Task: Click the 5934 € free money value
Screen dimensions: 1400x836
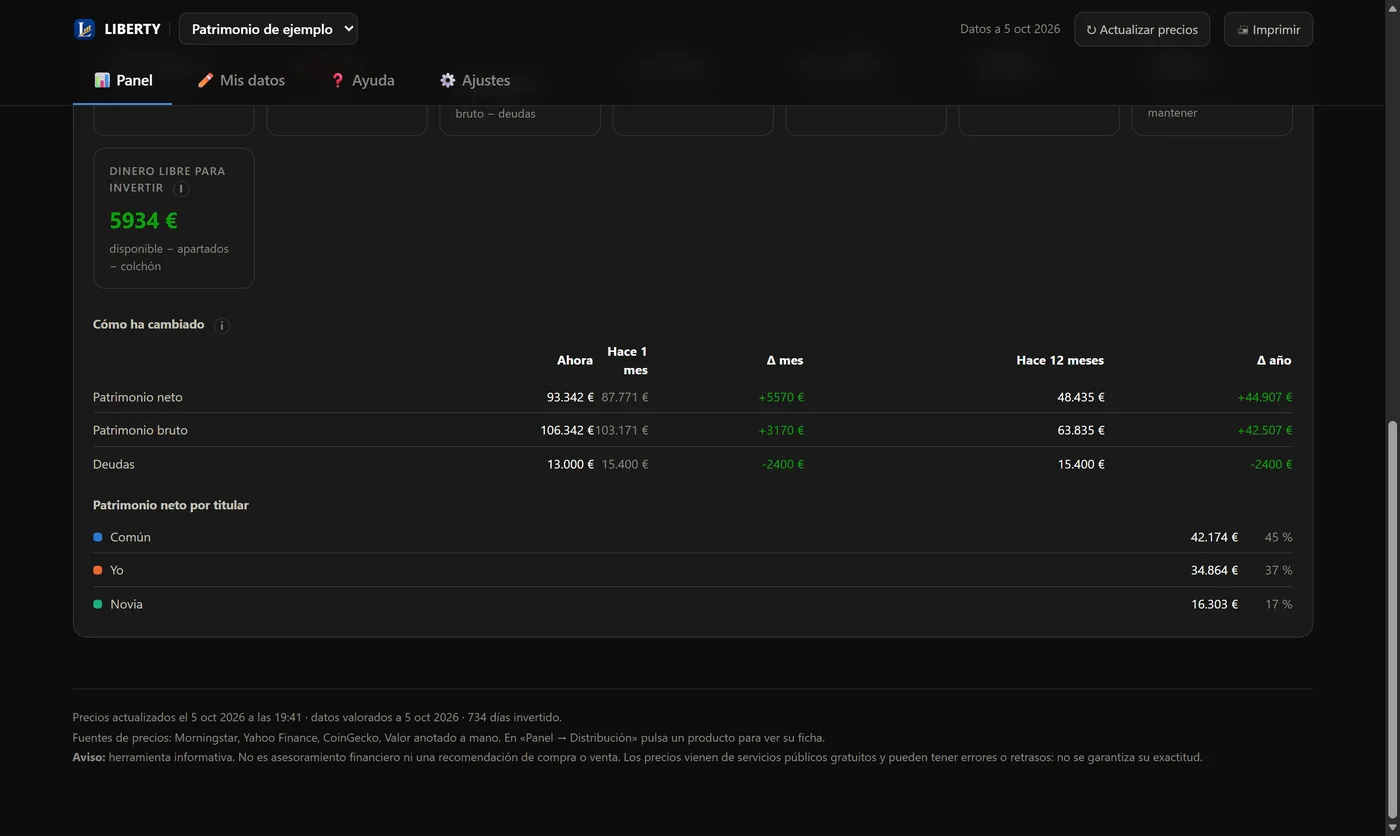Action: click(143, 220)
